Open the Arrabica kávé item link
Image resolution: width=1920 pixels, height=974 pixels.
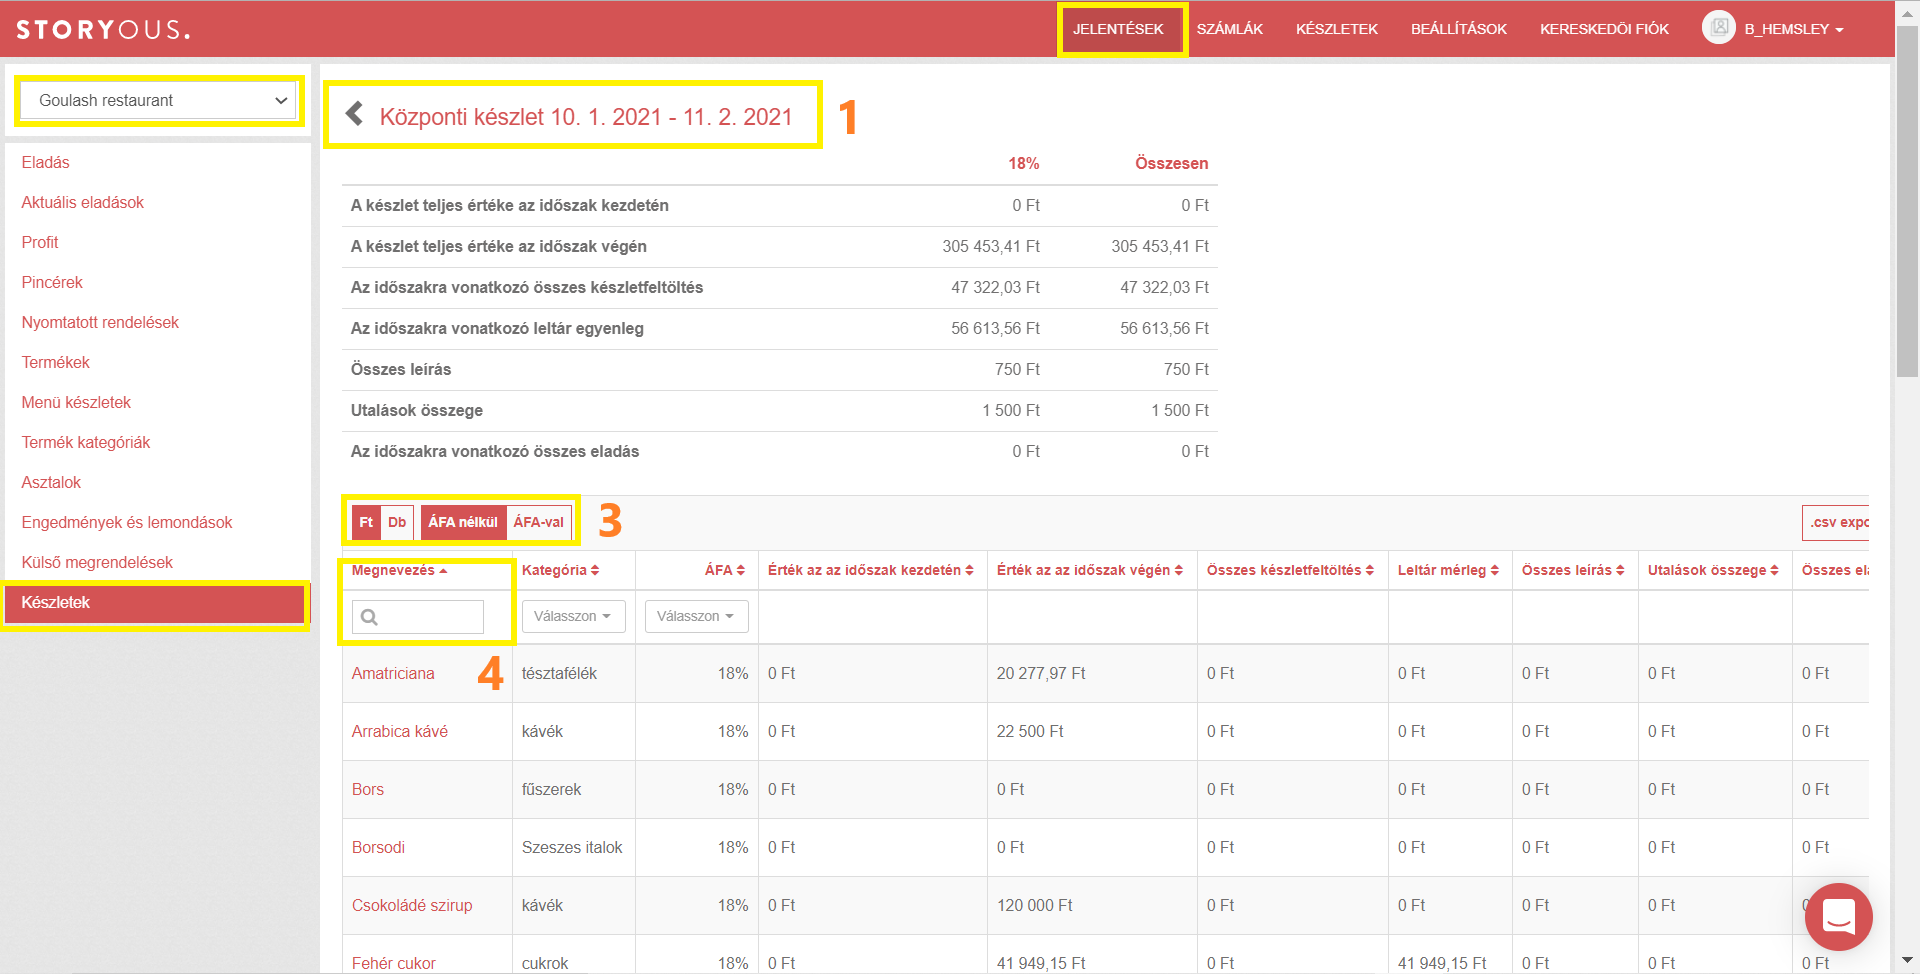(400, 731)
